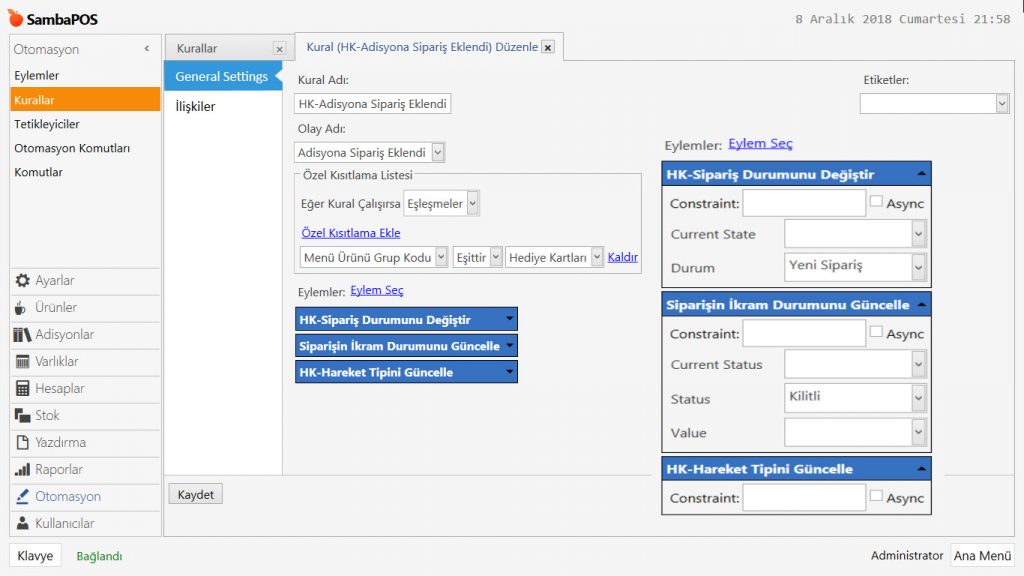The height and width of the screenshot is (576, 1024).
Task: Toggle Async for Siparişin İkram Durumunu Güncelle
Action: (x=876, y=332)
